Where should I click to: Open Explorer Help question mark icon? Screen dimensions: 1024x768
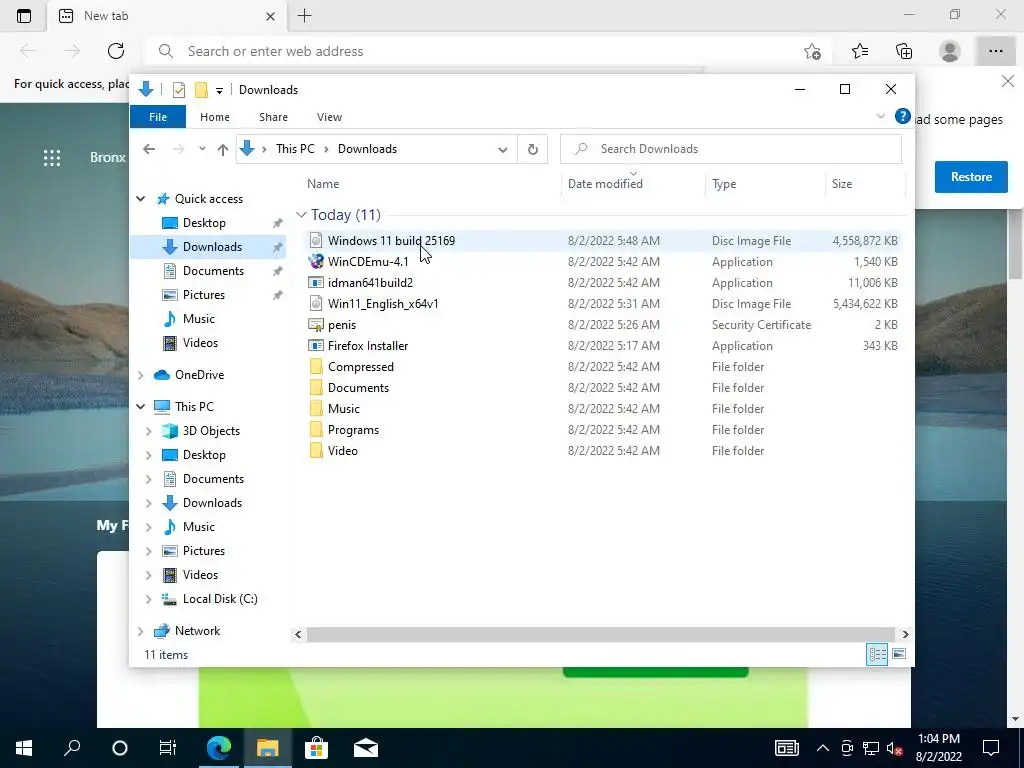coord(903,116)
